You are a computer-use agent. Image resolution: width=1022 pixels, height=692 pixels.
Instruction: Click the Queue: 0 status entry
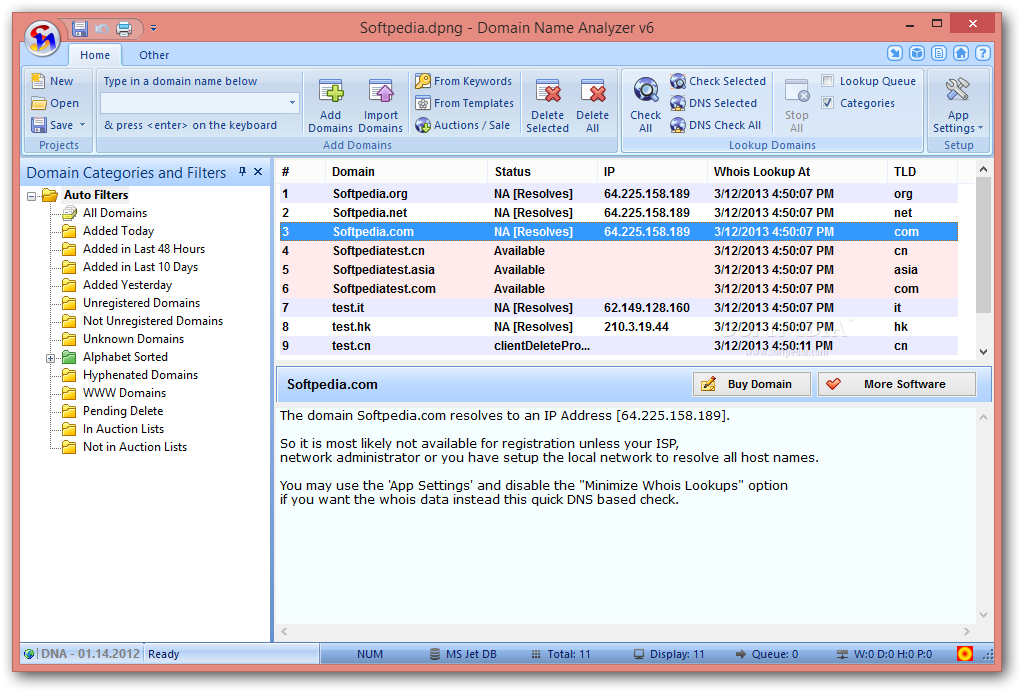click(x=766, y=654)
